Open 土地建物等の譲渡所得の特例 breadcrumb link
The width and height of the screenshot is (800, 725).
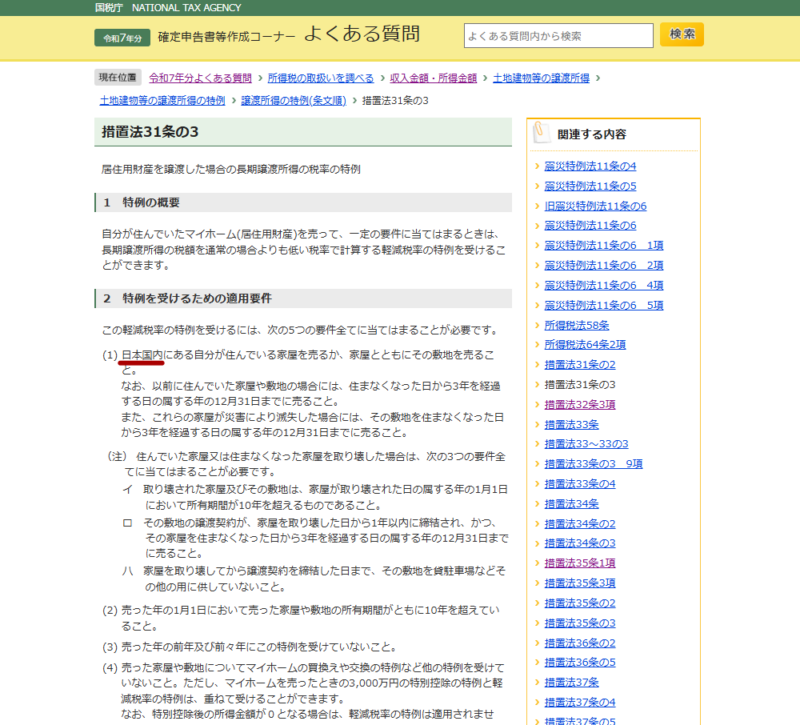click(x=162, y=101)
